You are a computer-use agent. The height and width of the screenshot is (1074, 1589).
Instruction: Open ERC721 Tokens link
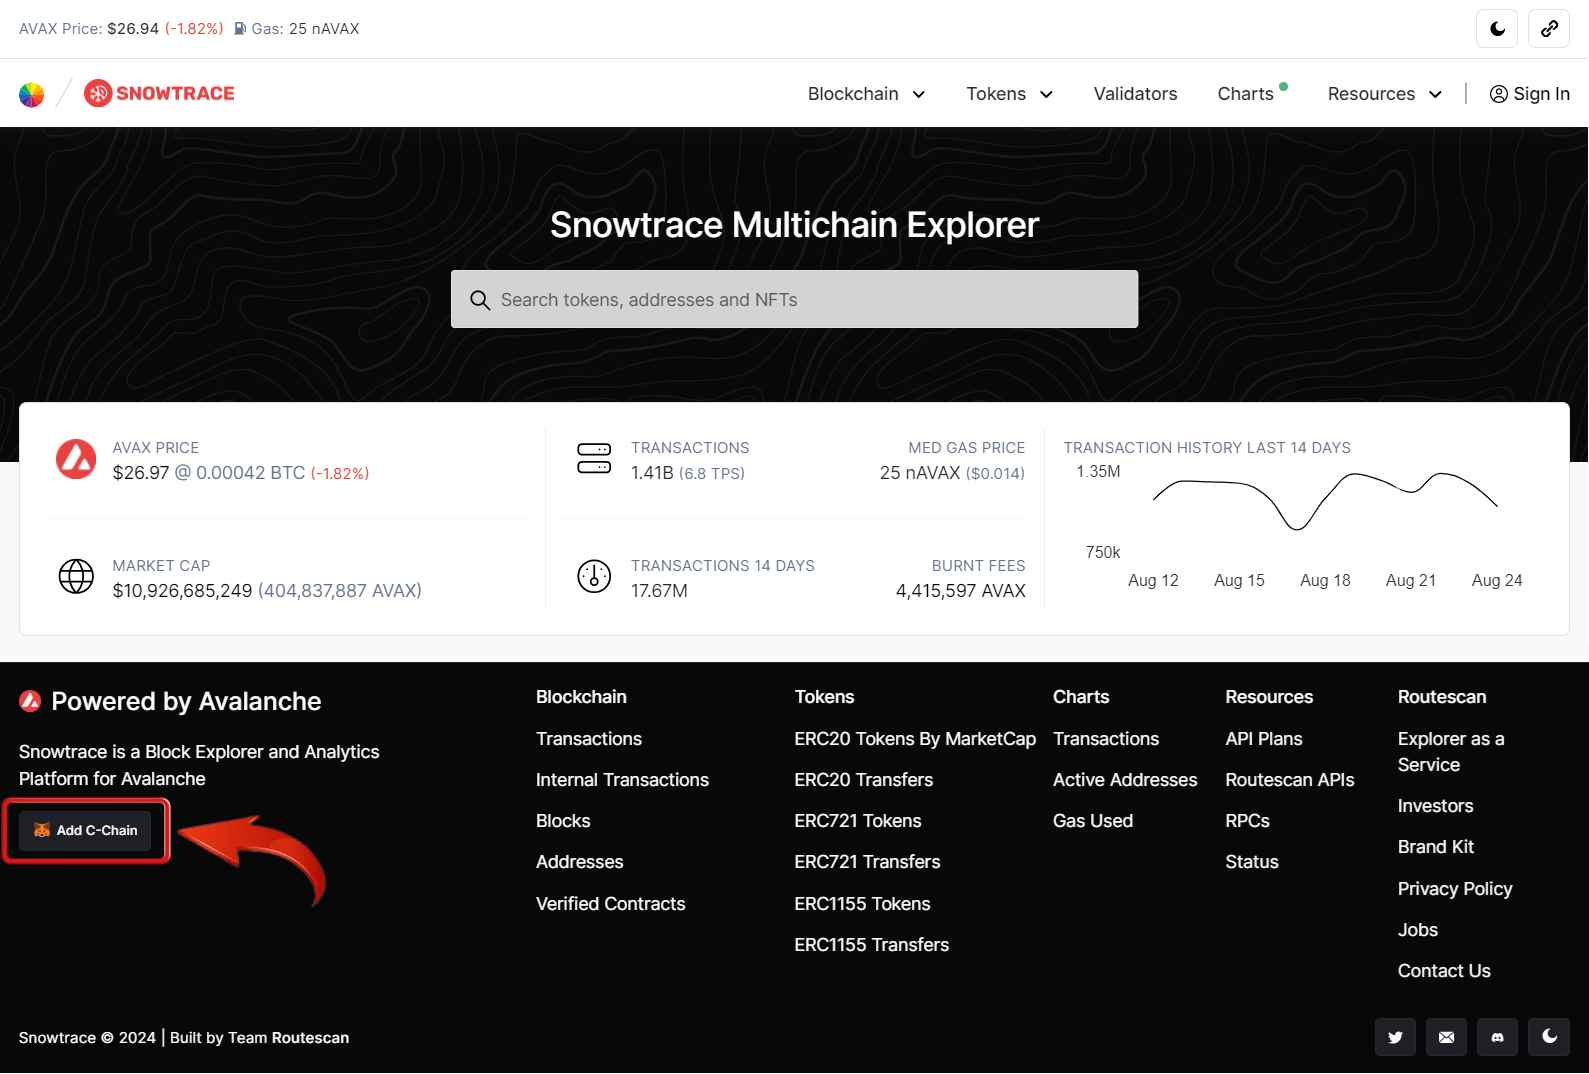(x=858, y=821)
